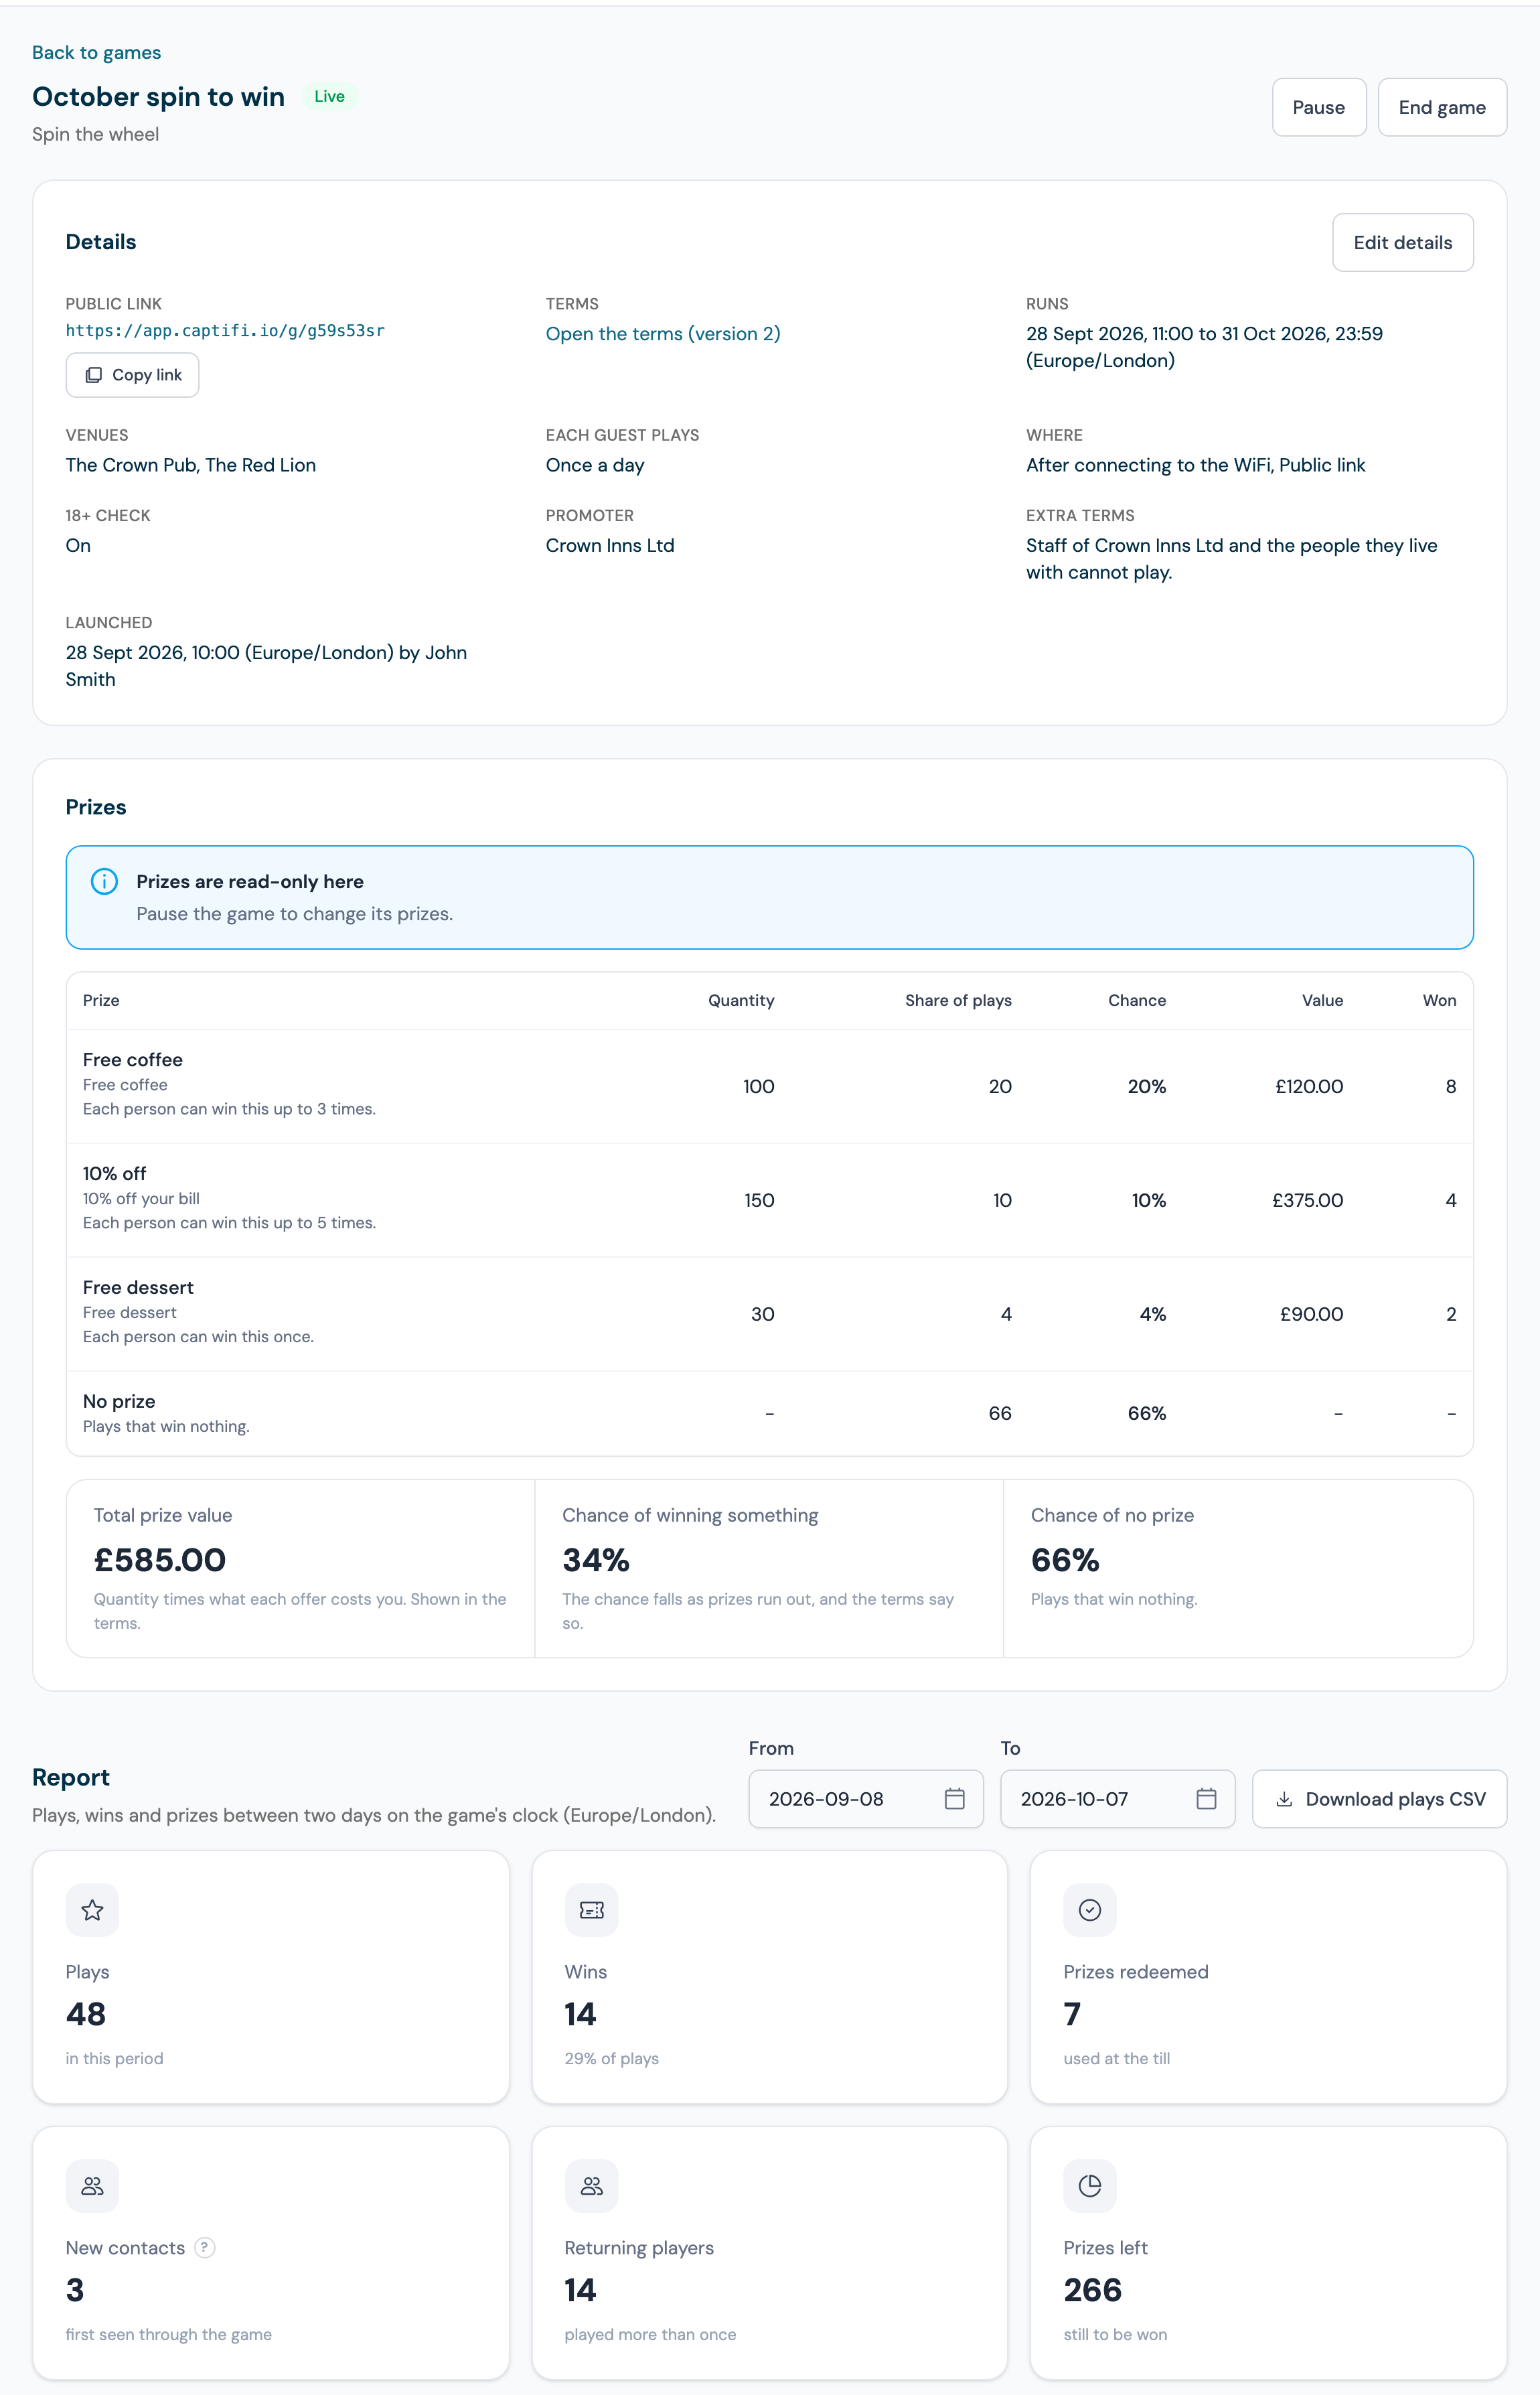
Task: Click the Quantity column header
Action: click(741, 1000)
